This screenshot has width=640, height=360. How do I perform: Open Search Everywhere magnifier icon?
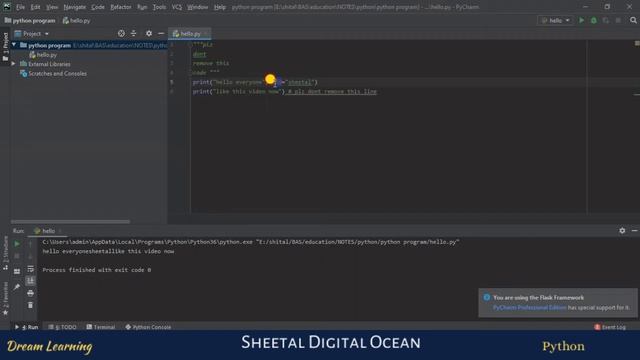633,20
